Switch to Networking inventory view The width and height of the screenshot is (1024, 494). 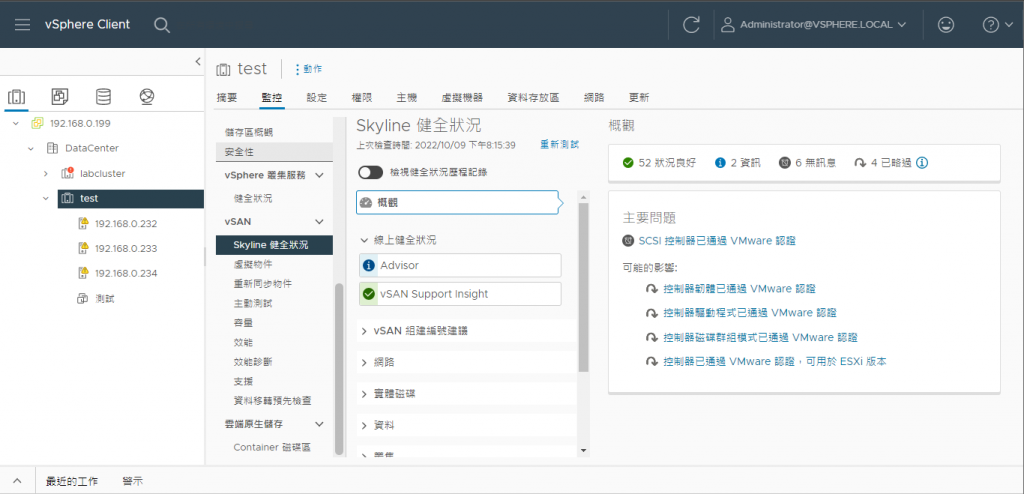tap(147, 97)
